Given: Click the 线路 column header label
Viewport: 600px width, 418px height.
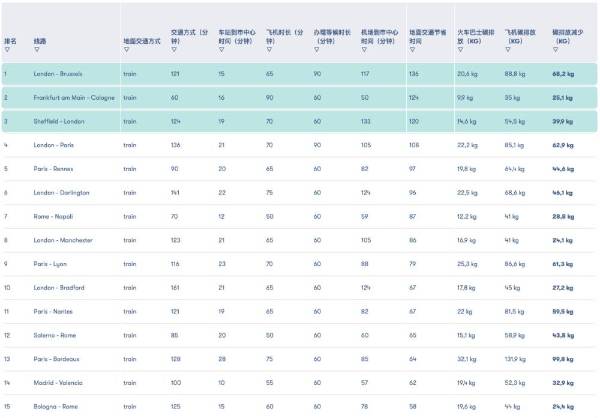Looking at the screenshot, I should [40, 41].
